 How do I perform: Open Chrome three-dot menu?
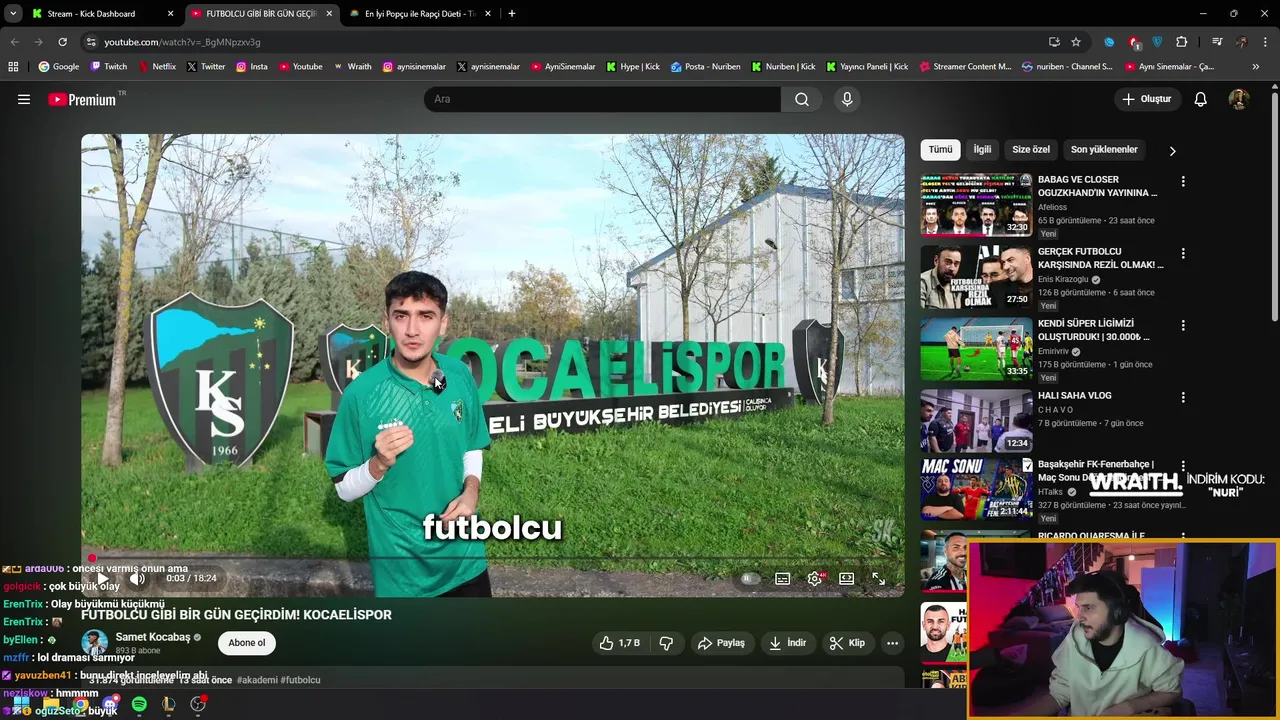[x=1265, y=42]
